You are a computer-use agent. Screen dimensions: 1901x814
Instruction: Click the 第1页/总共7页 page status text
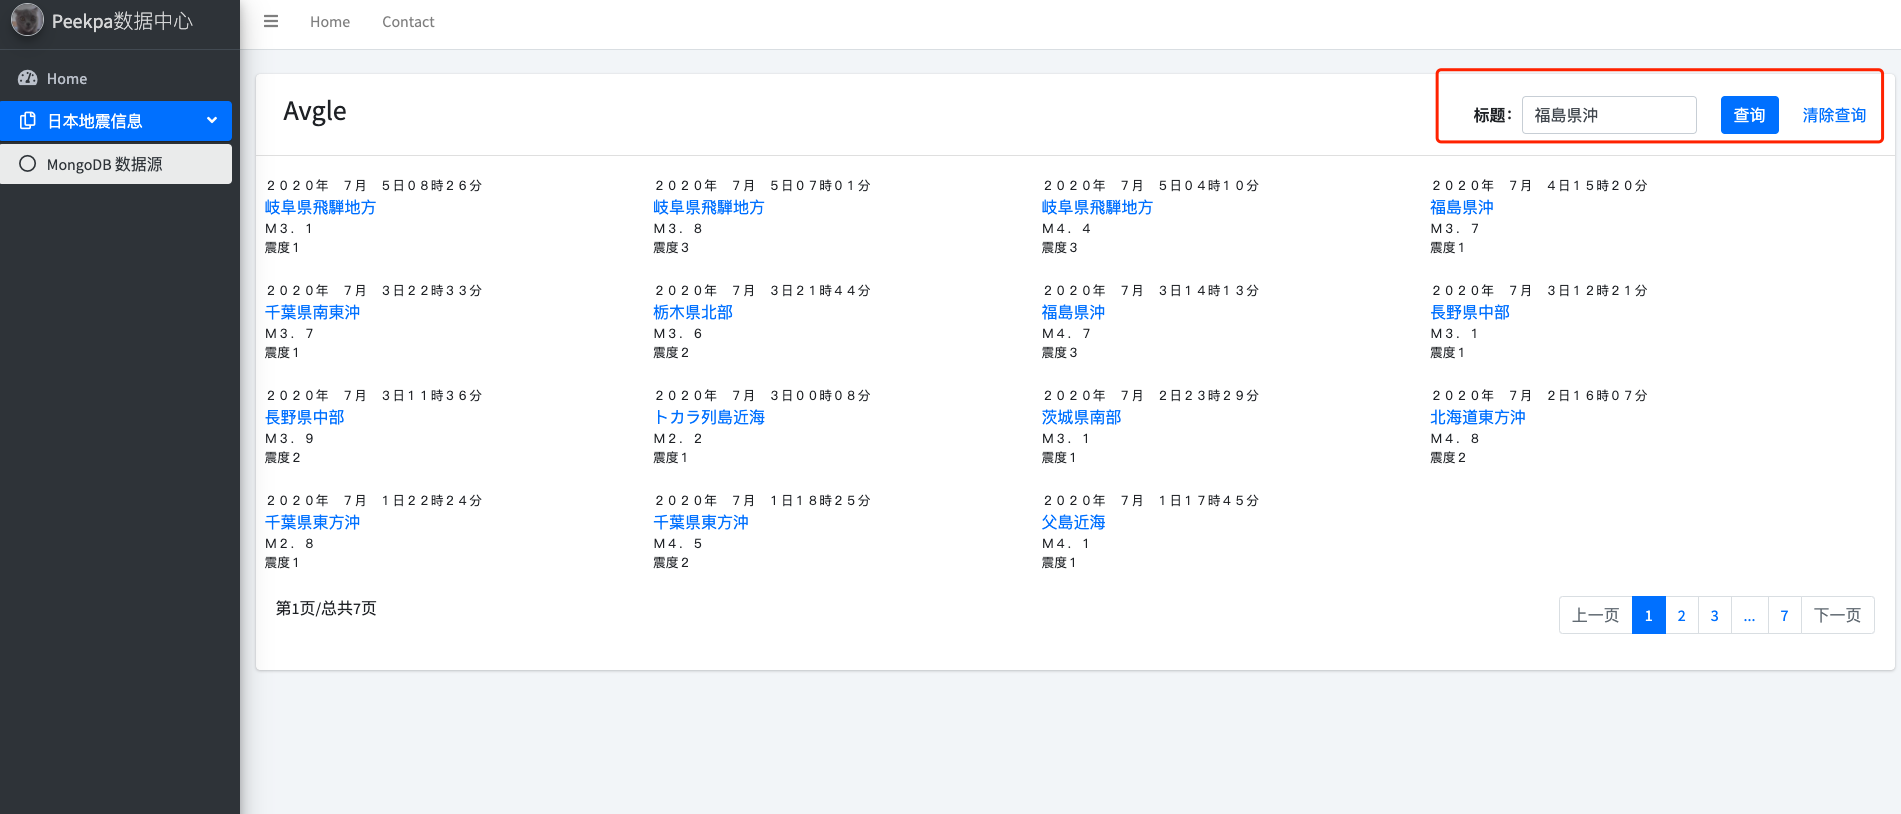click(326, 608)
